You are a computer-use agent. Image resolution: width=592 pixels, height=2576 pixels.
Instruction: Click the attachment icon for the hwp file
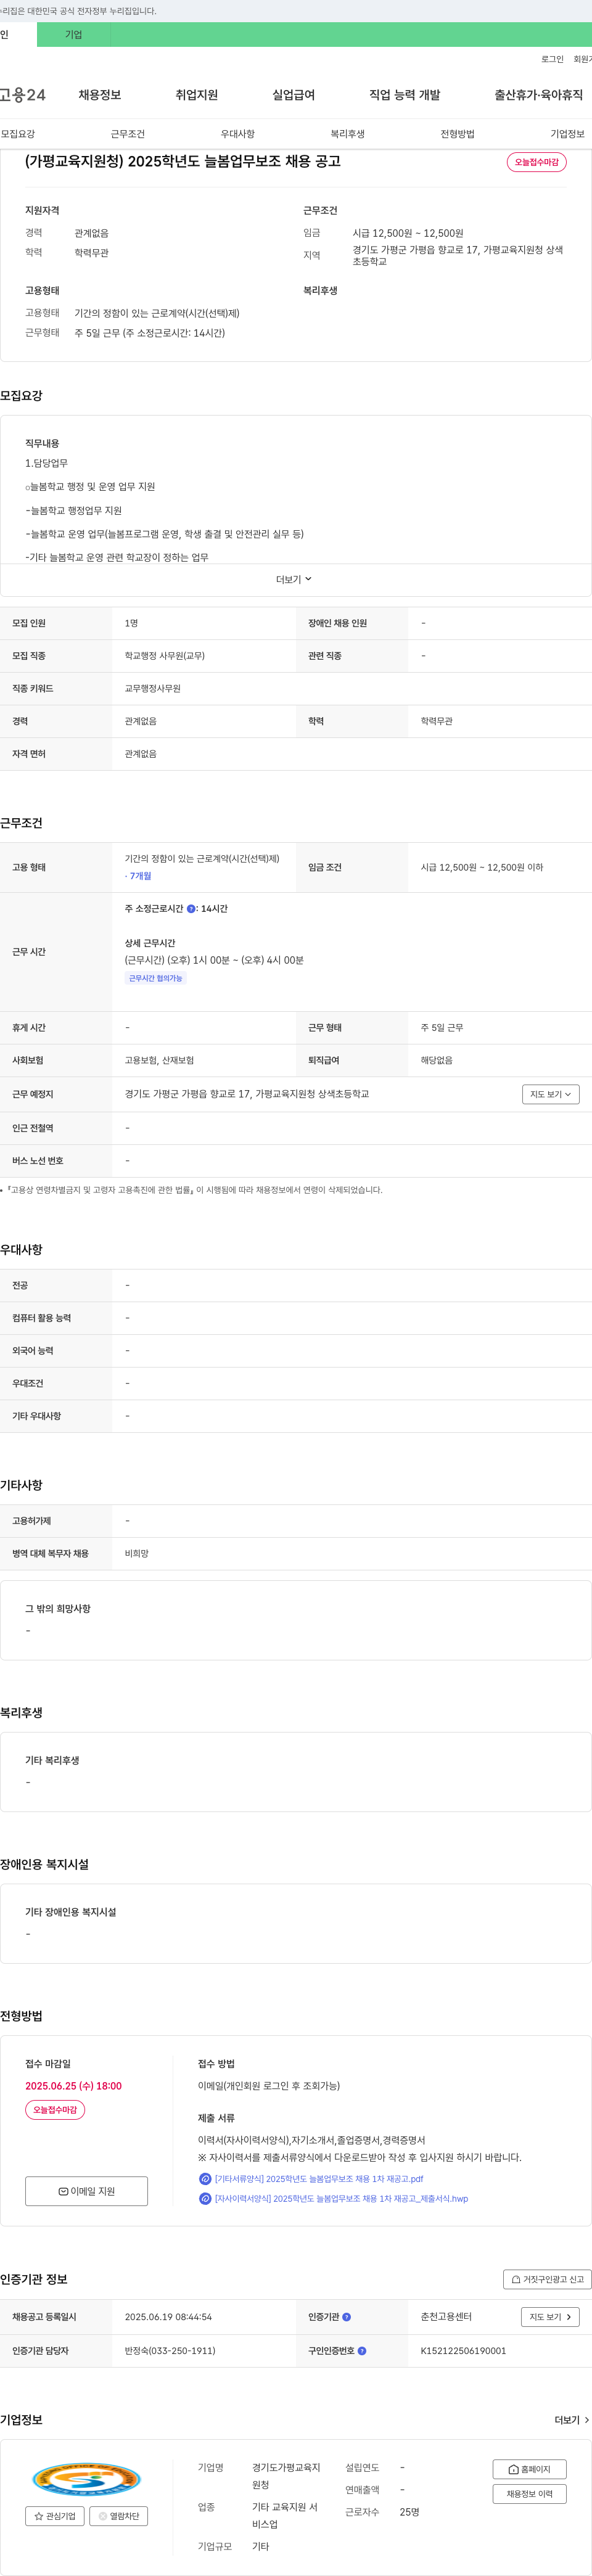[x=205, y=2199]
